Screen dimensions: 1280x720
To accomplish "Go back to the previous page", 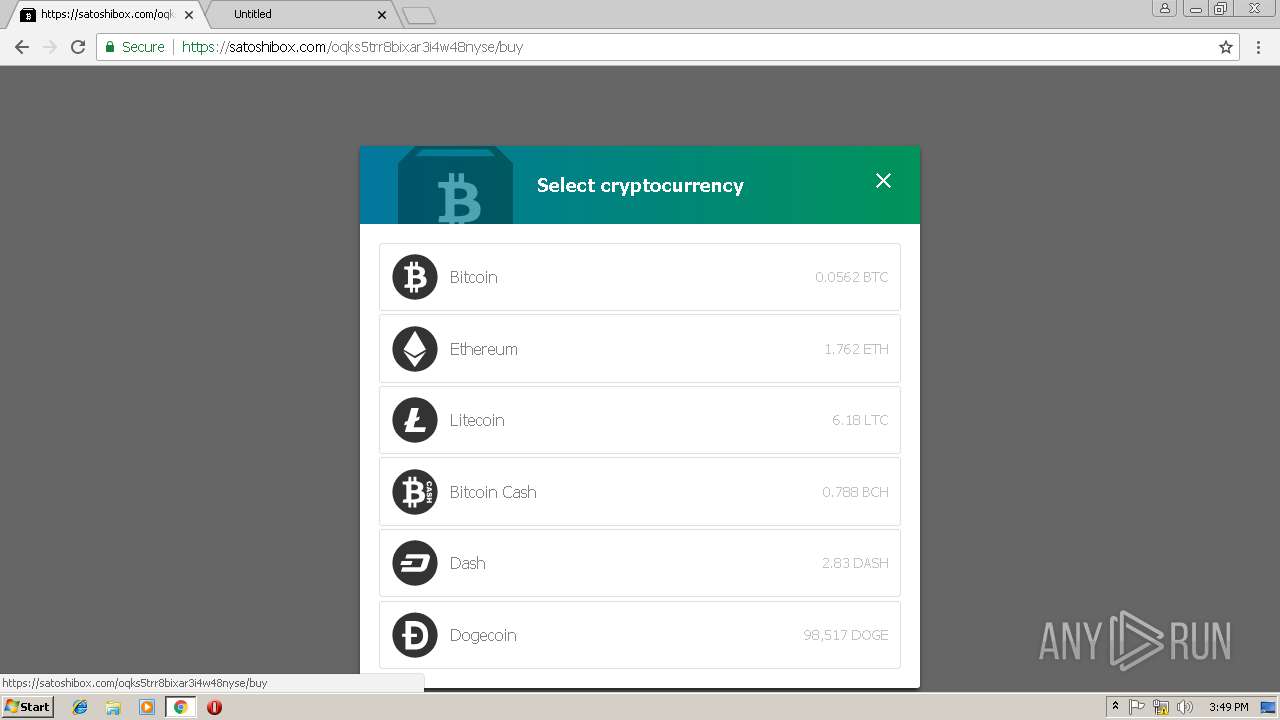I will click(22, 47).
